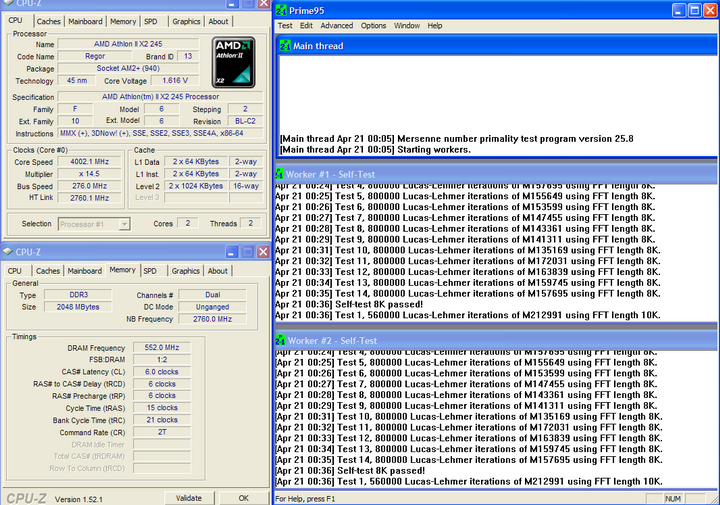Image resolution: width=720 pixels, height=505 pixels.
Task: Click the memory Type DDR3 field
Action: [x=78, y=295]
